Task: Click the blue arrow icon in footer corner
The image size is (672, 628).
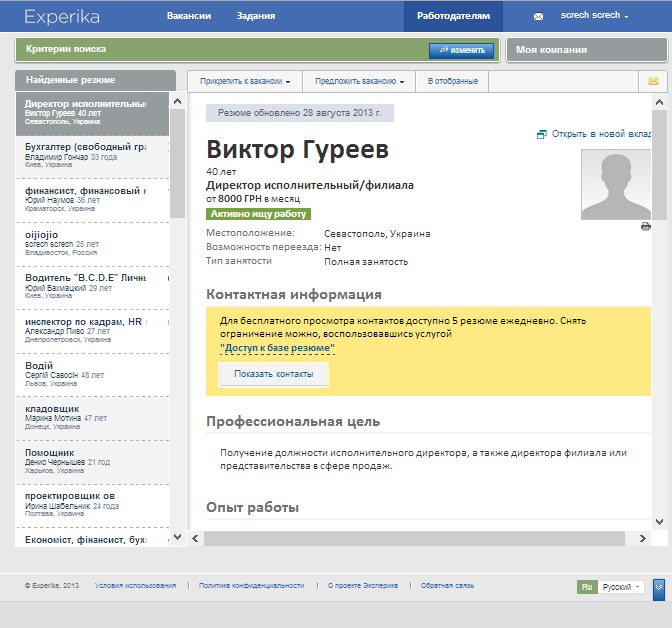Action: pos(659,590)
